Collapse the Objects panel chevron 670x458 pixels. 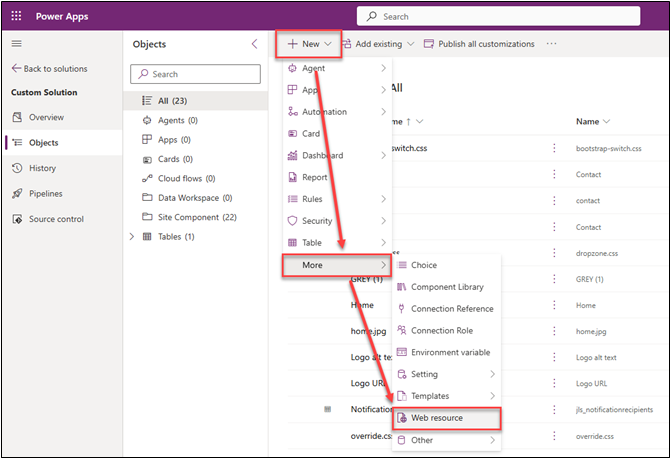tap(254, 44)
